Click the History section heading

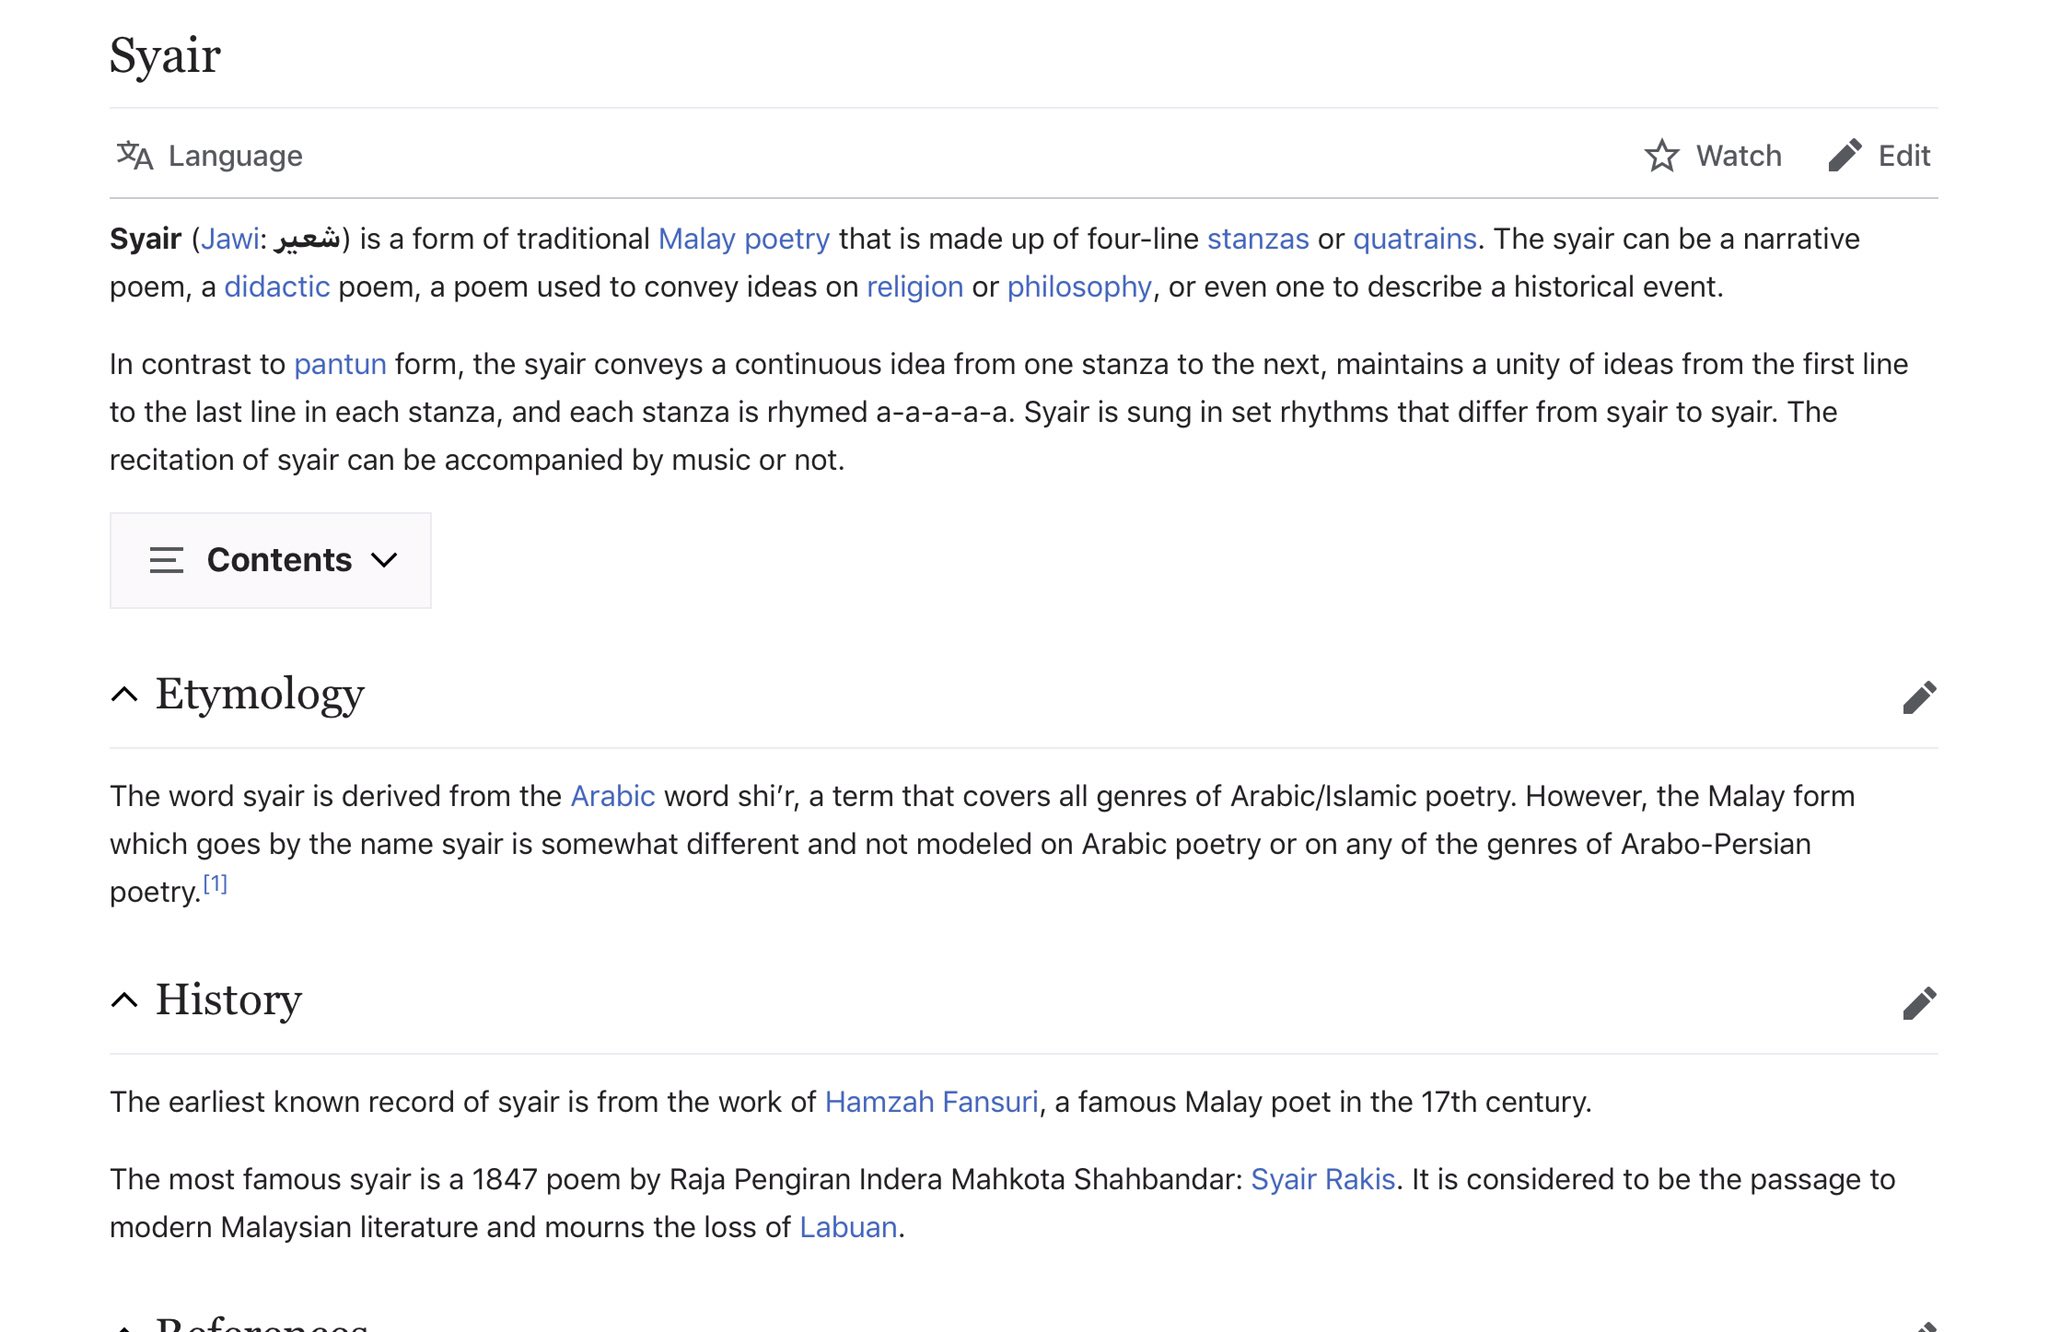coord(228,1000)
